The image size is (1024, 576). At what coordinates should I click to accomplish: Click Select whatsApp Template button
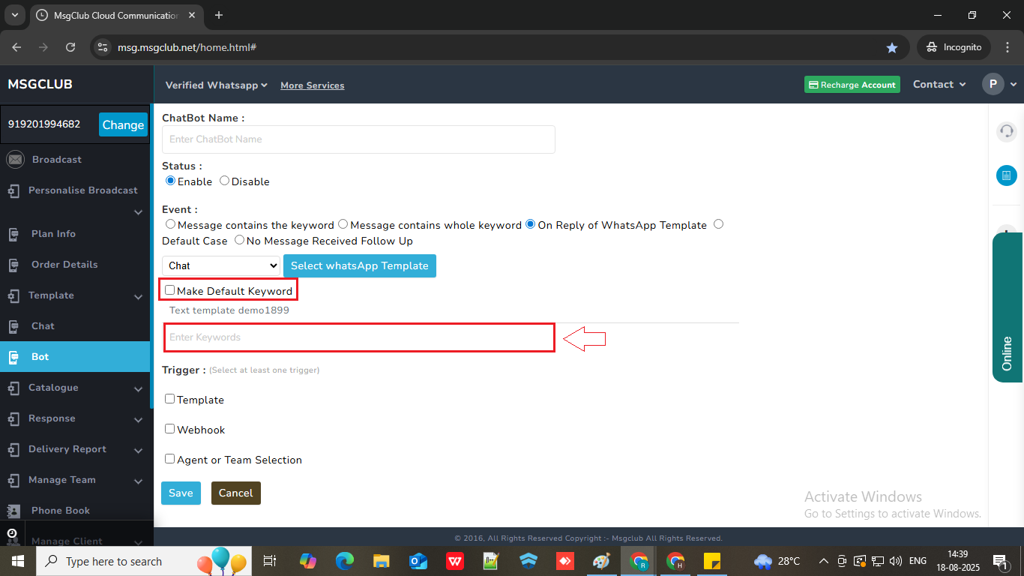(x=360, y=266)
